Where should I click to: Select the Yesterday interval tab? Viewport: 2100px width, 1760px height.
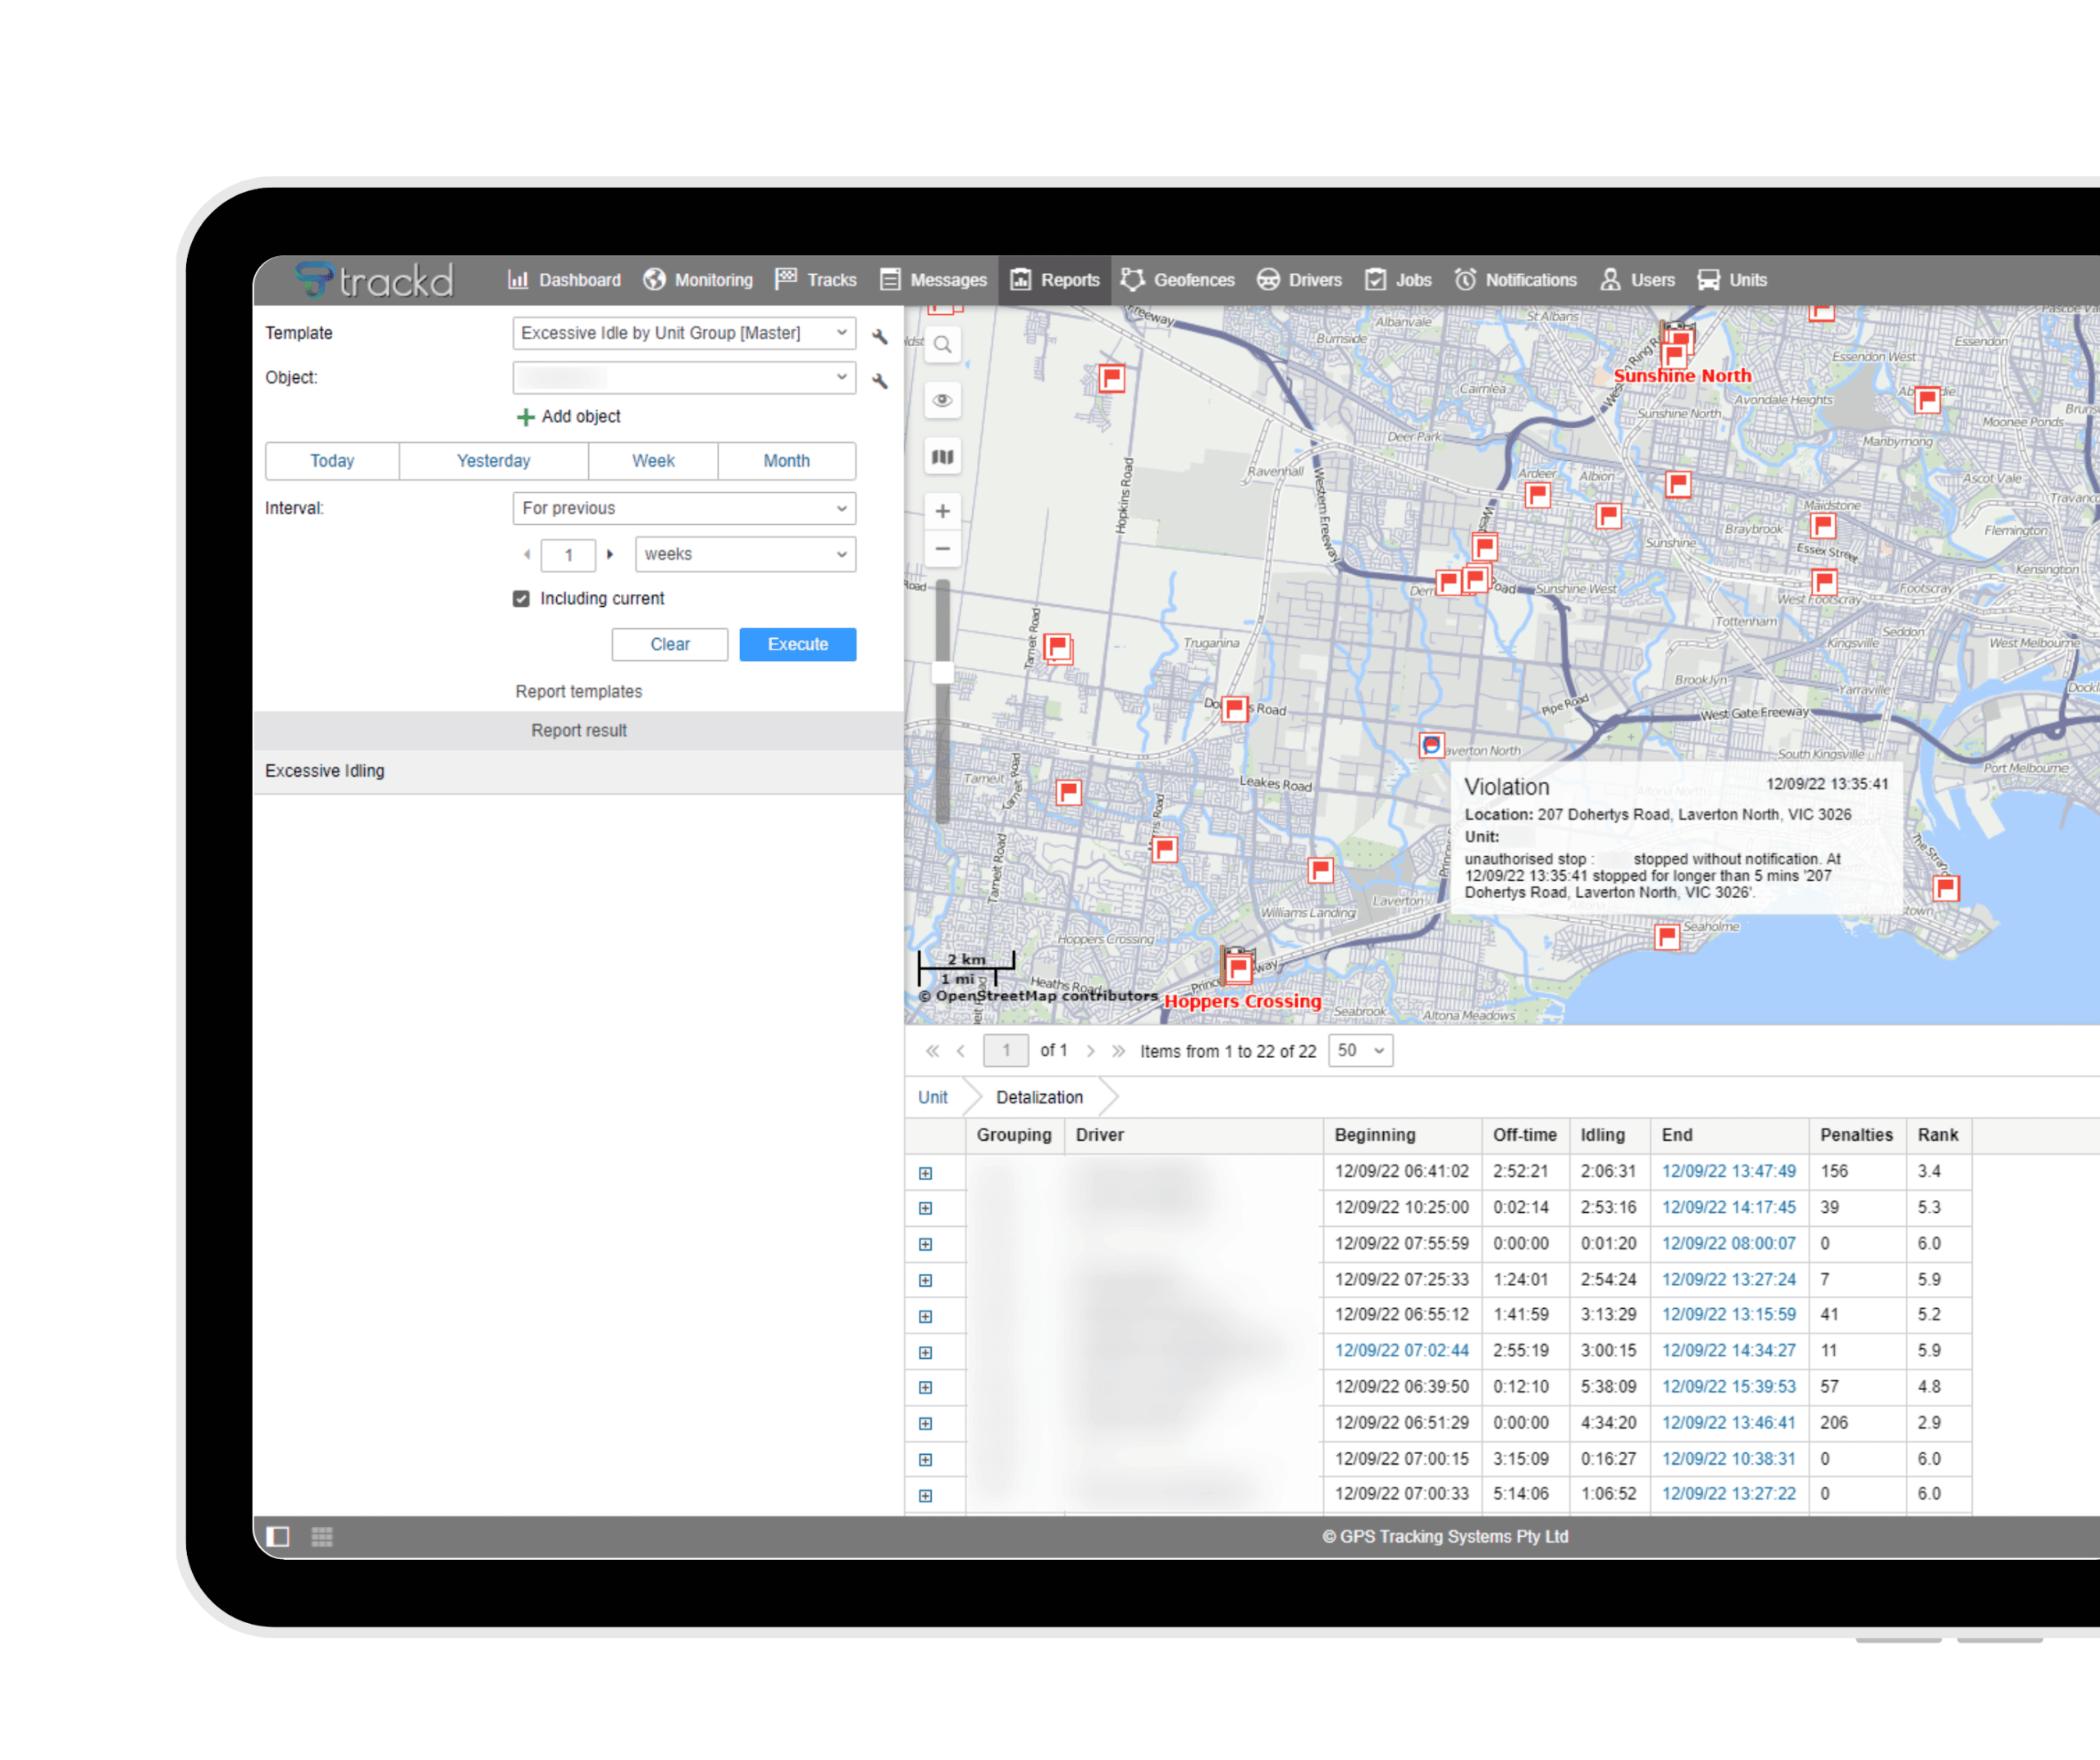tap(493, 461)
